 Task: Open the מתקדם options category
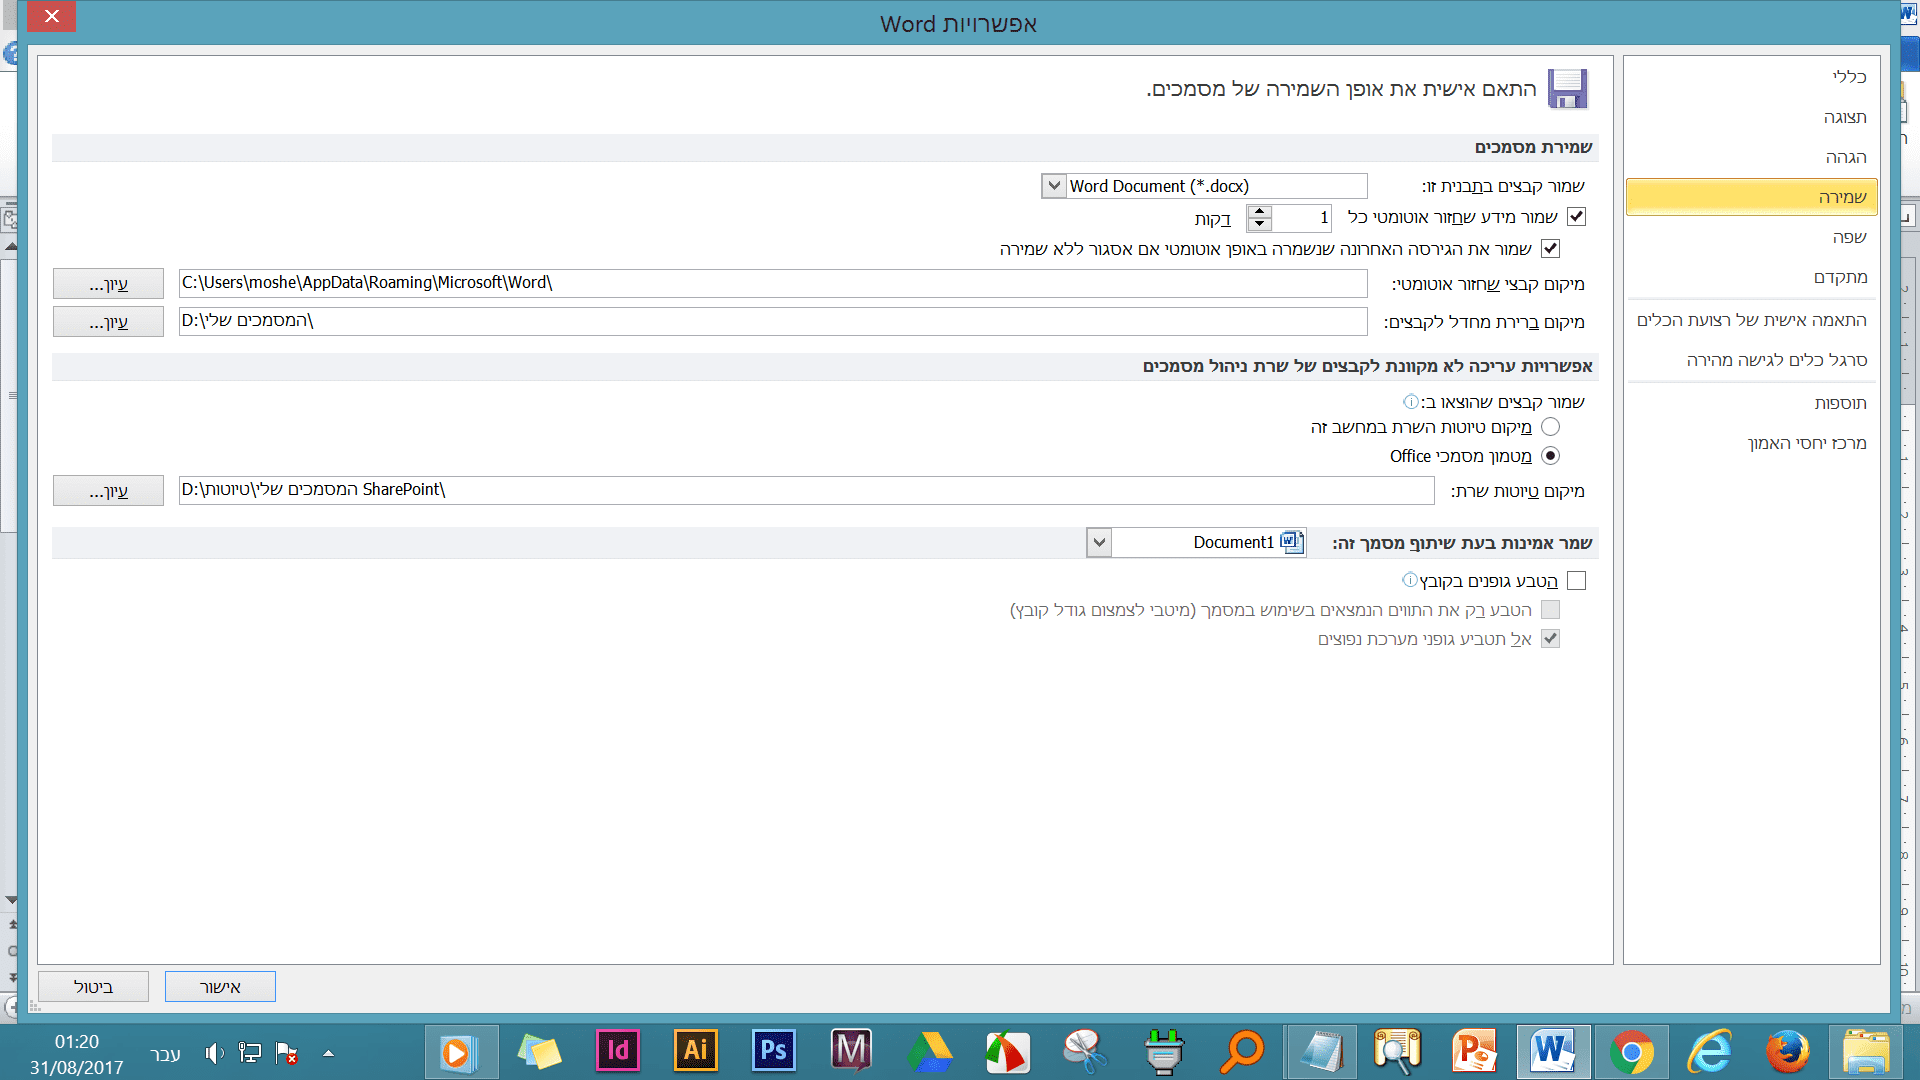pos(1840,277)
